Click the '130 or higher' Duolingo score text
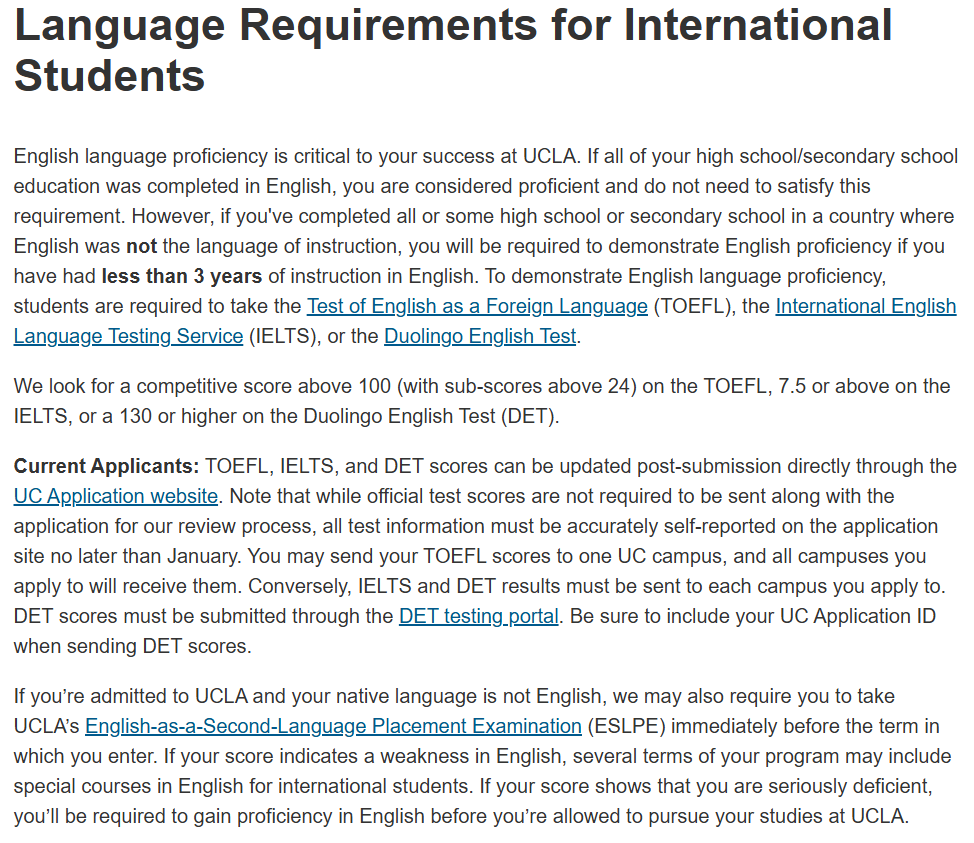974x843 pixels. pos(178,416)
